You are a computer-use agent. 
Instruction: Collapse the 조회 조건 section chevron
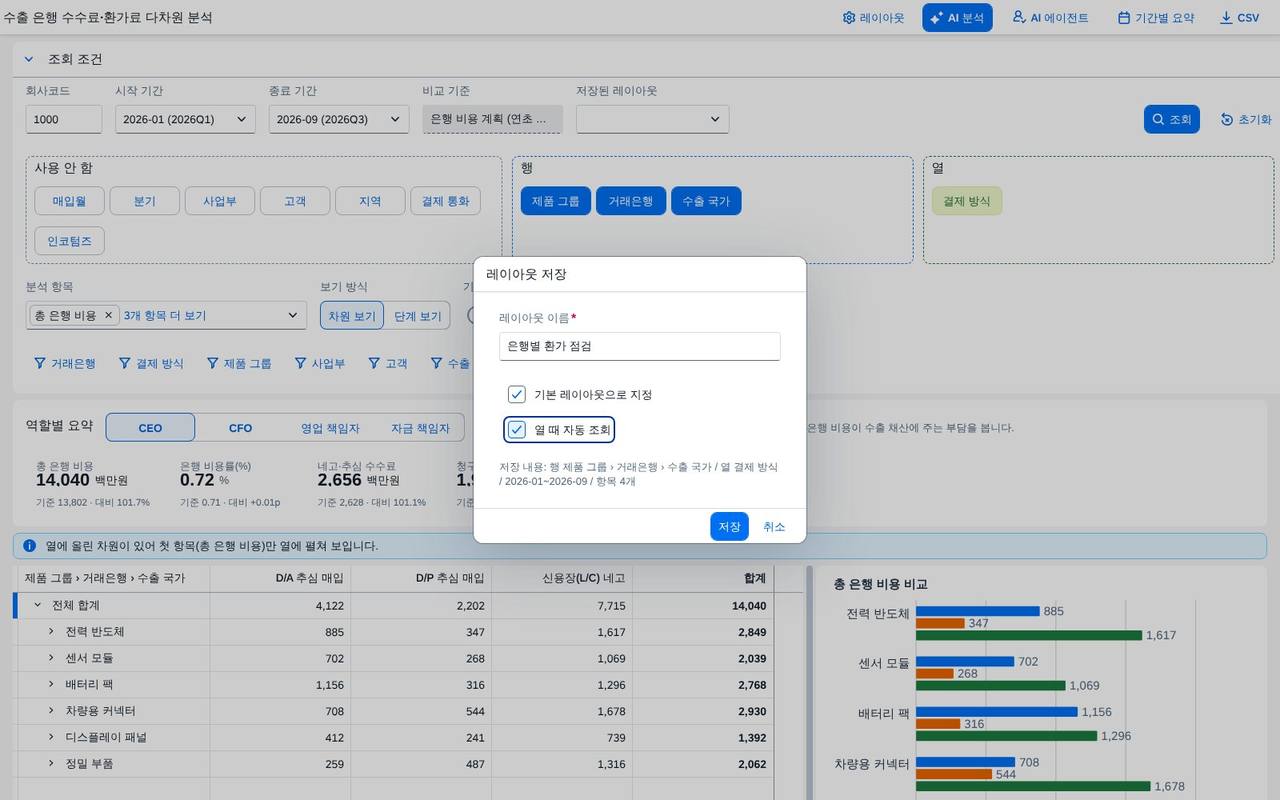pos(29,59)
